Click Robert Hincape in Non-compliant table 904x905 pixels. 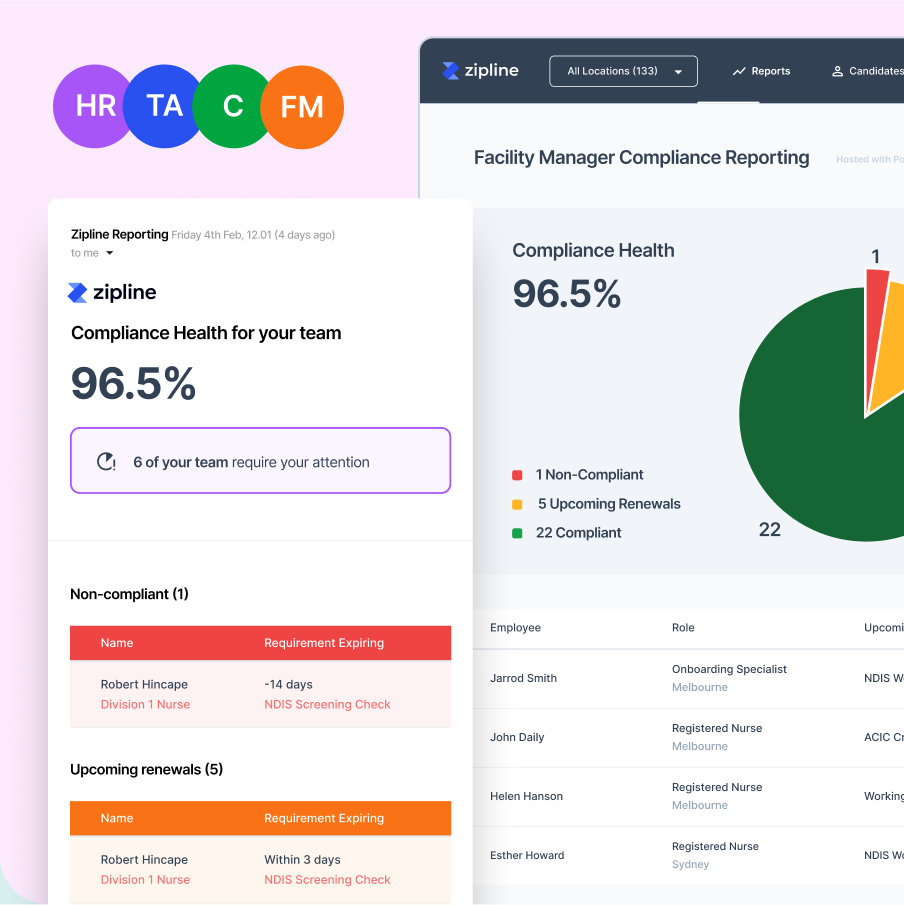(144, 684)
